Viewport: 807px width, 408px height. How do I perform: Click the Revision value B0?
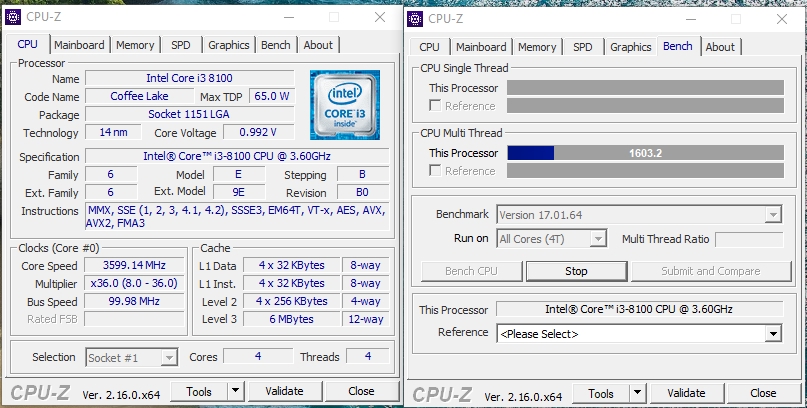tap(362, 192)
